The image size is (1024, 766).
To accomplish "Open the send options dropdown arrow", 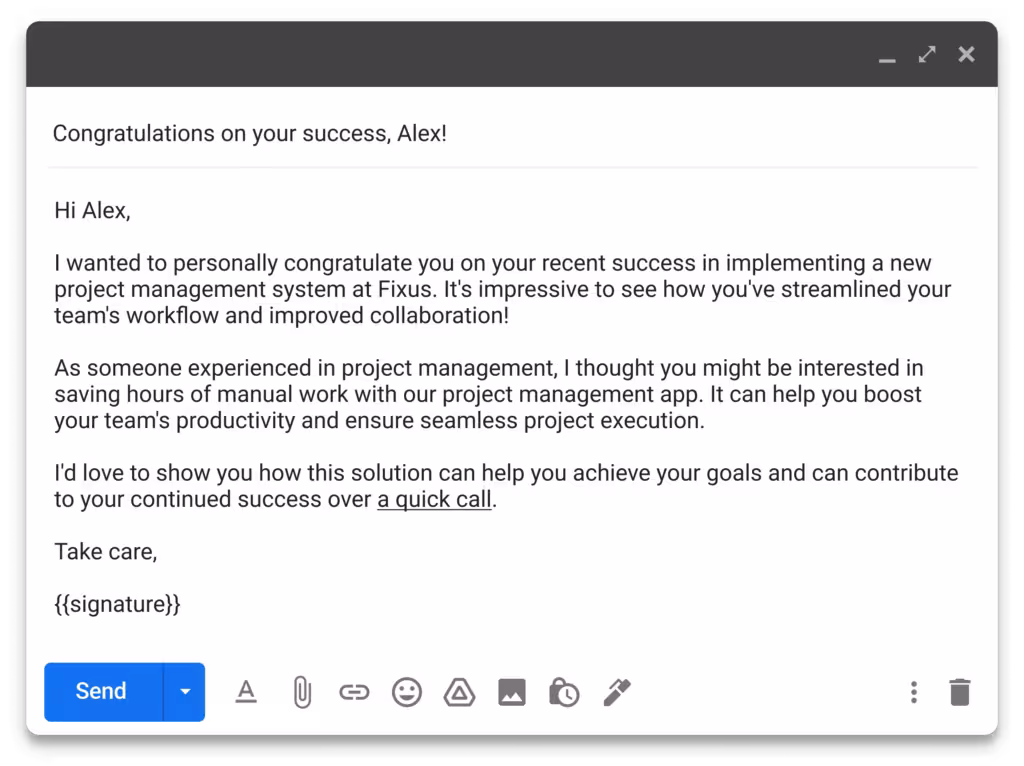I will point(184,691).
